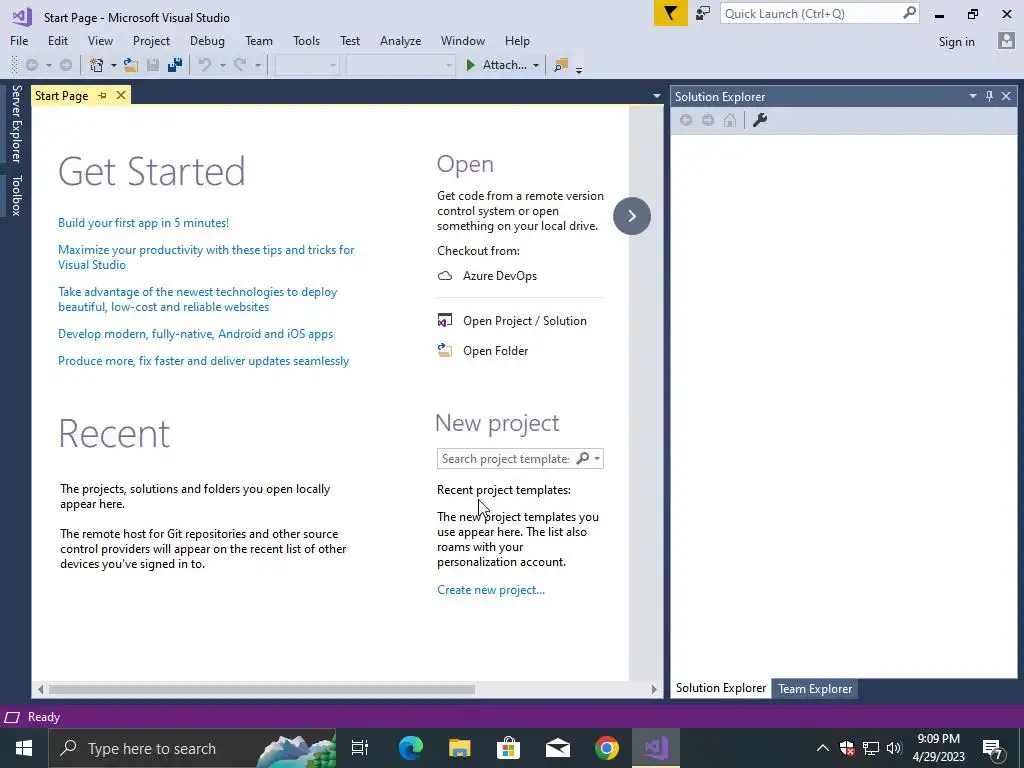Open Solution Explorer window position dropdown
The width and height of the screenshot is (1024, 768).
coord(972,96)
